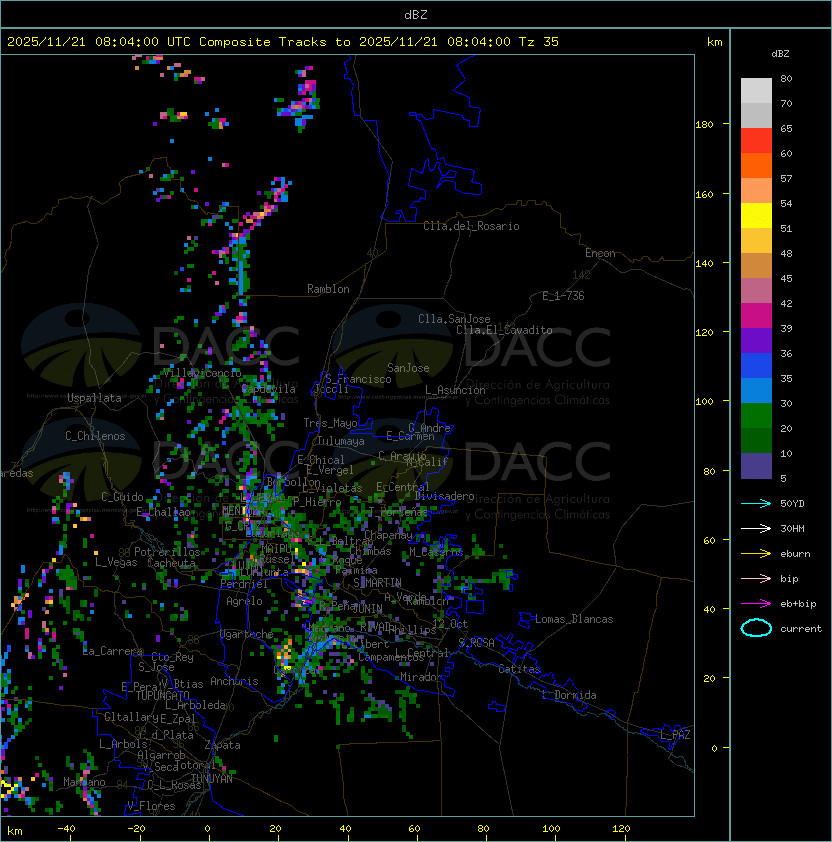Click the -40 km horizontal axis tick
Screen dimensions: 832x842
(66, 829)
